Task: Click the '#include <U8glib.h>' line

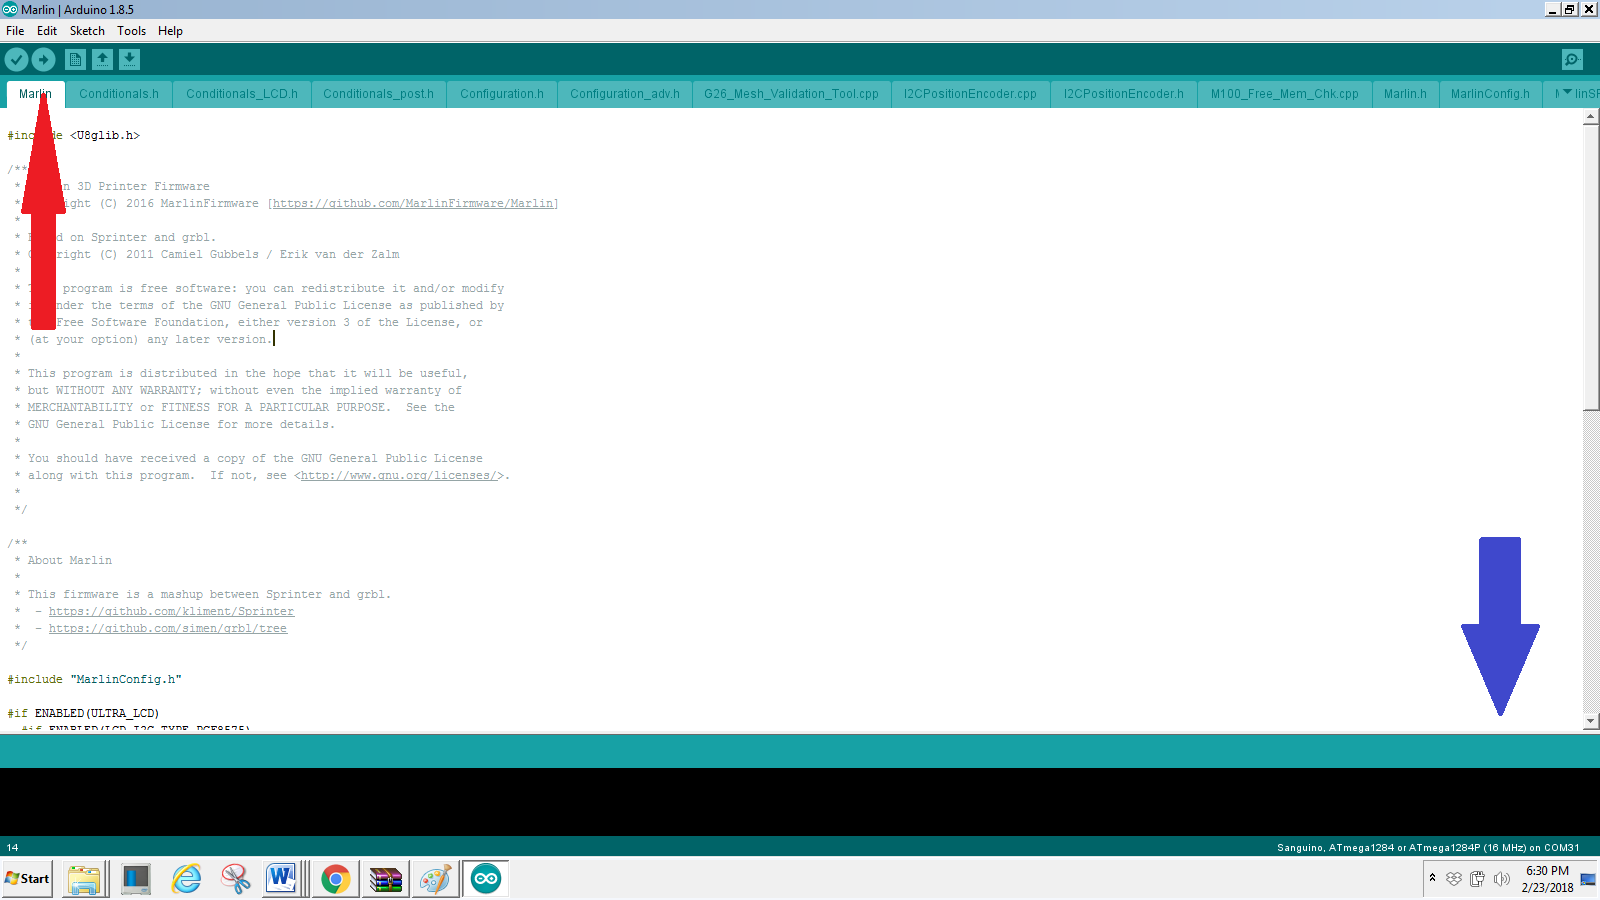Action: 74,135
